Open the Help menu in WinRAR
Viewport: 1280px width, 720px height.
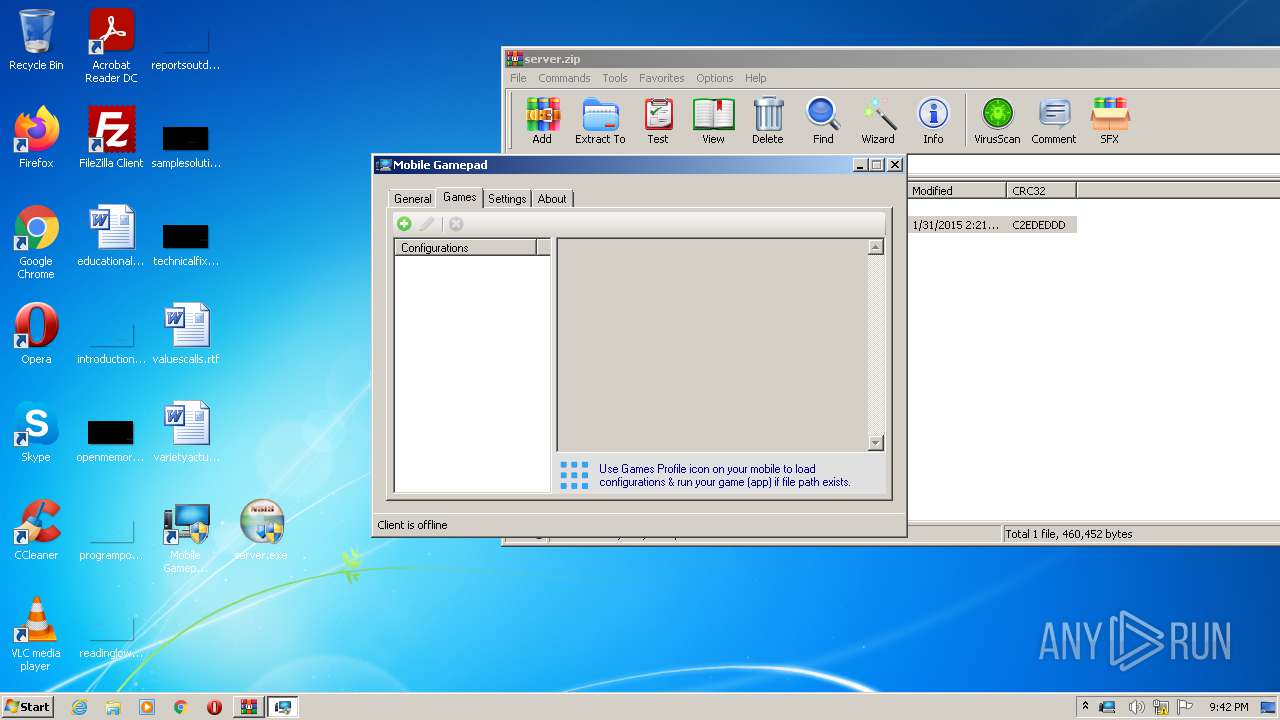coord(756,78)
